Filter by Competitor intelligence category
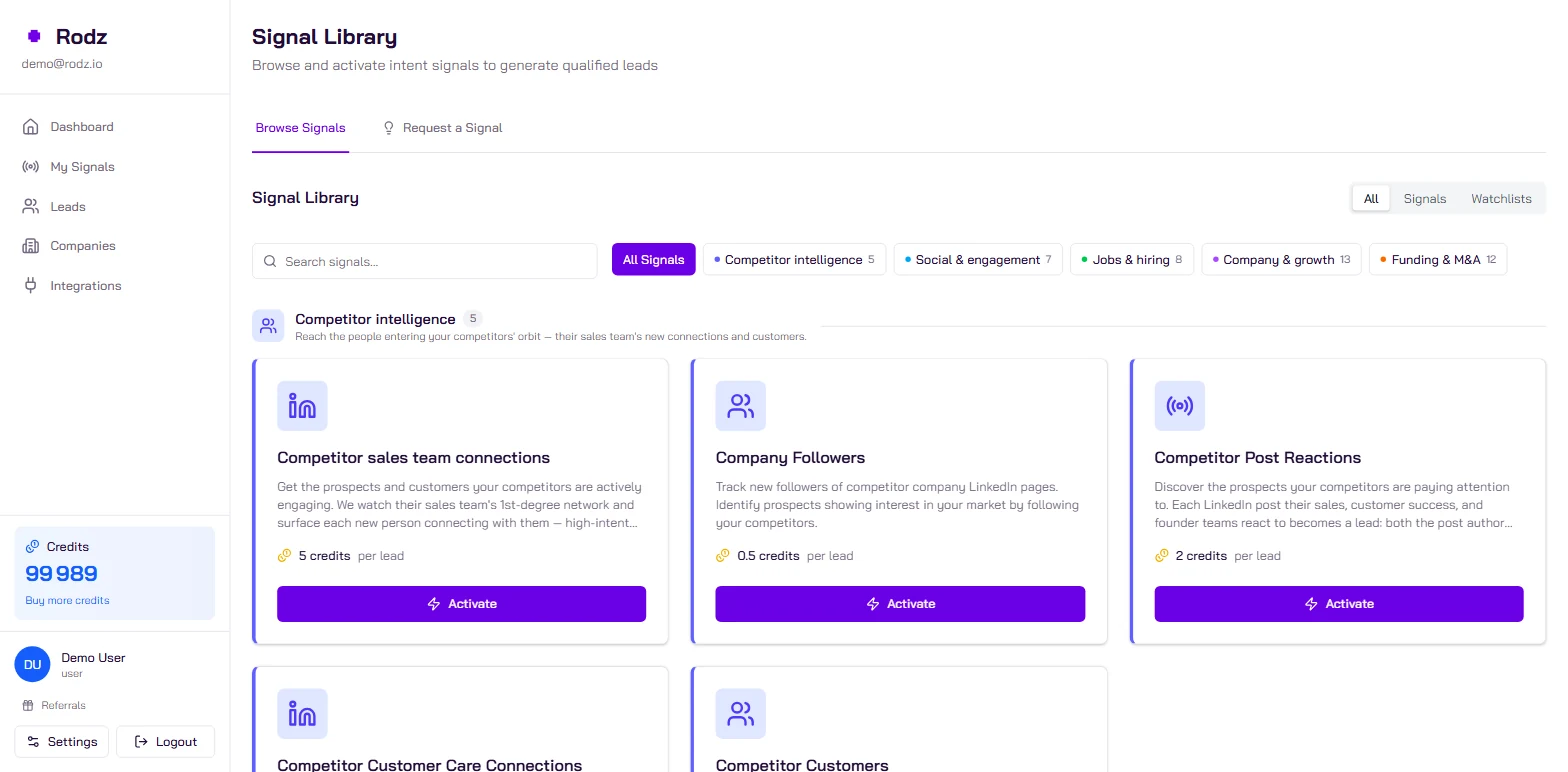This screenshot has height=772, width=1568. pos(795,260)
